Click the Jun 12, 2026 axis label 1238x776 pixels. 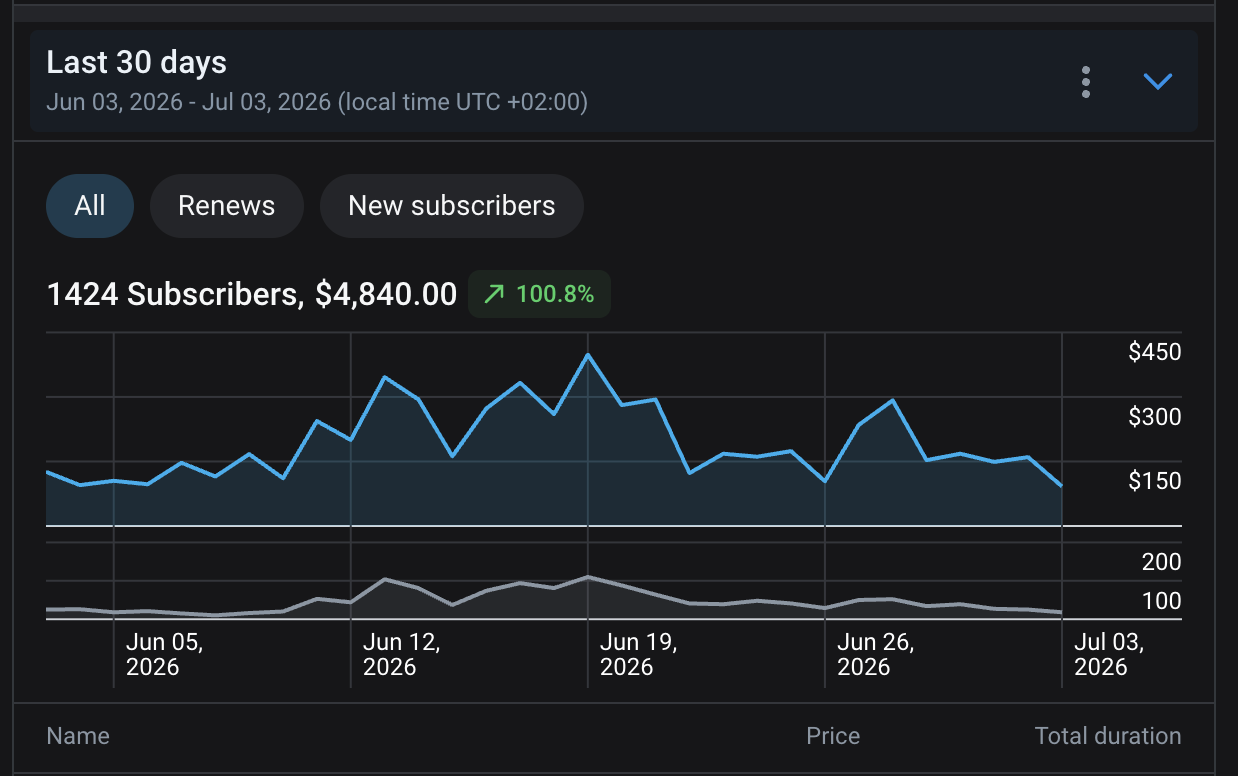tap(402, 654)
